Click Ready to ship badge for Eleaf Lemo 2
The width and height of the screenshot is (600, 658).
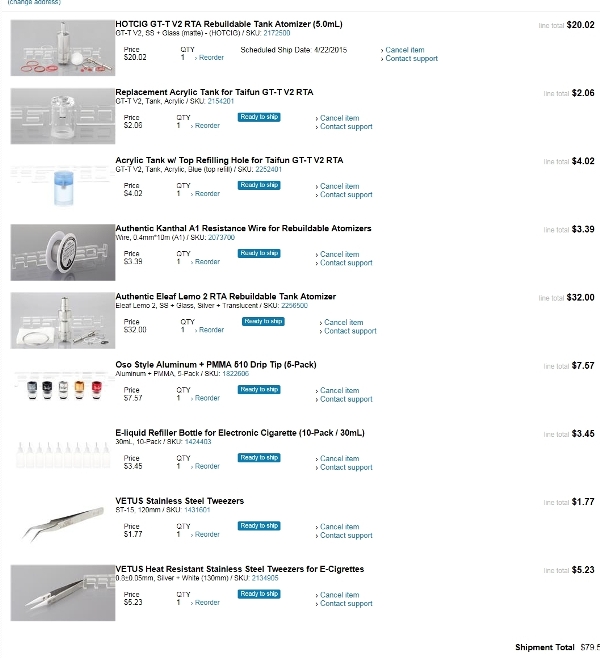click(263, 321)
